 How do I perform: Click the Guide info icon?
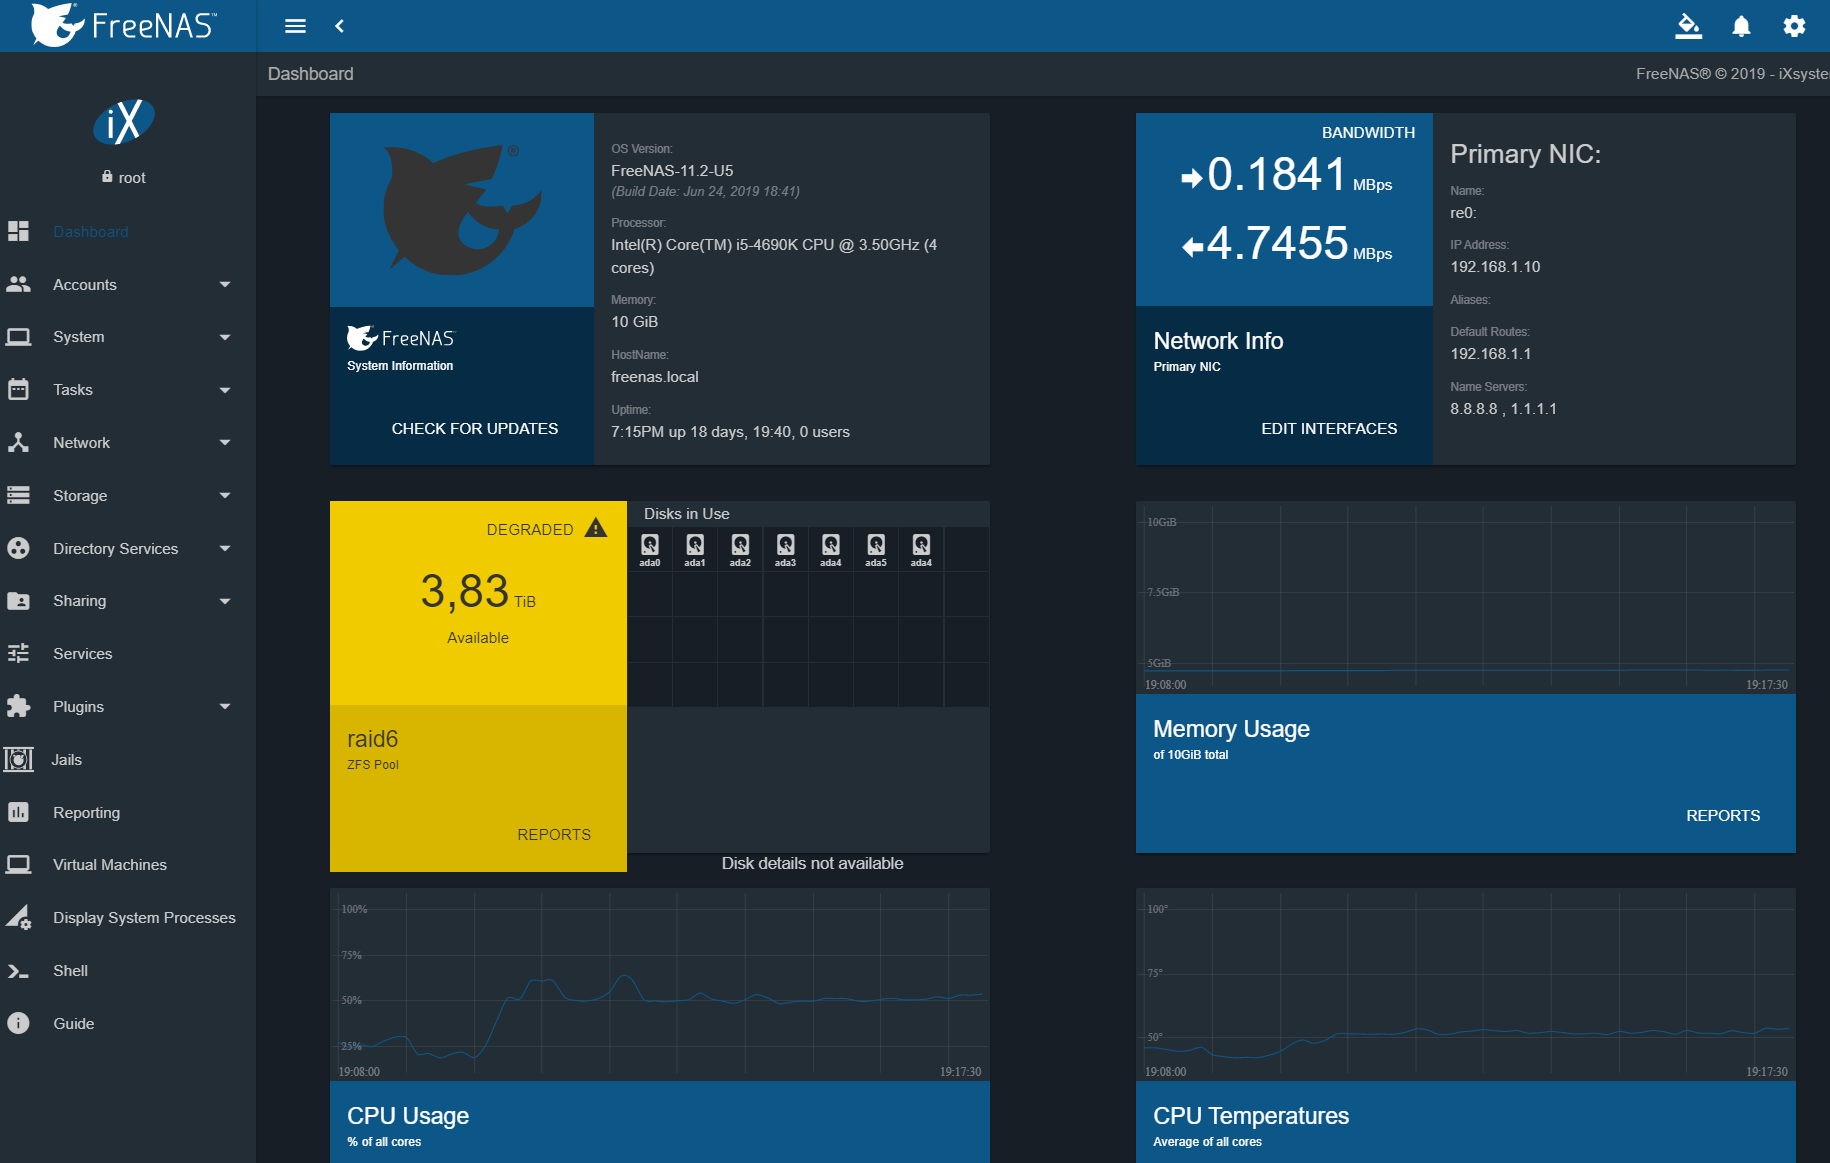[x=18, y=1023]
